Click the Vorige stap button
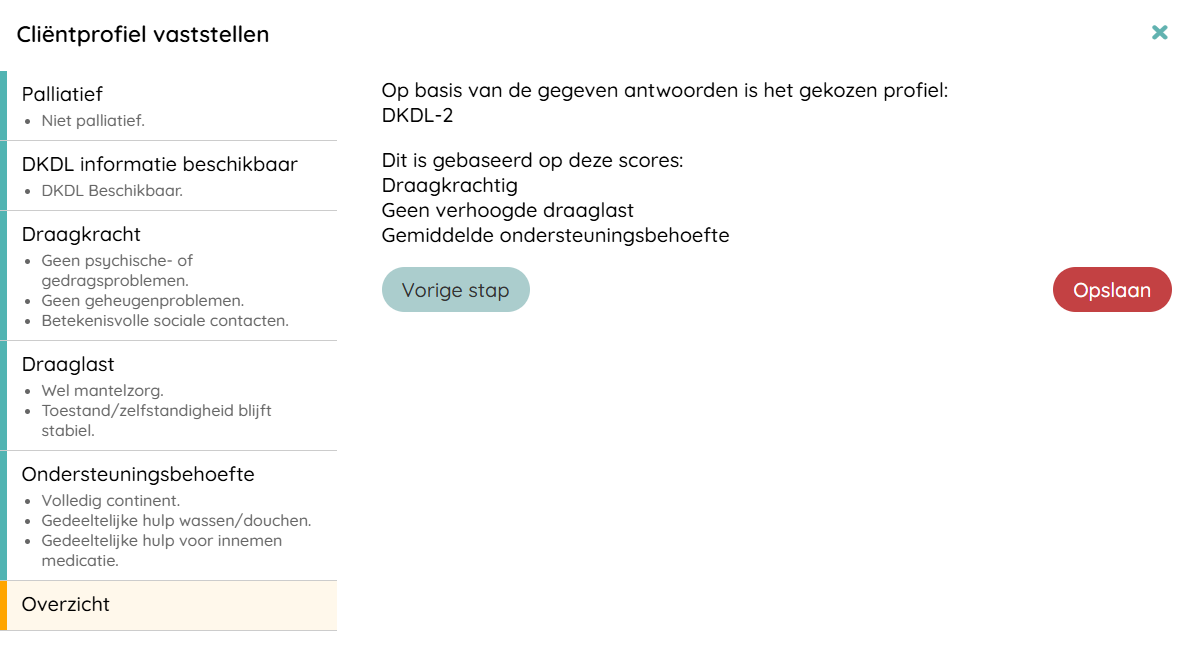1195x651 pixels. coord(455,290)
